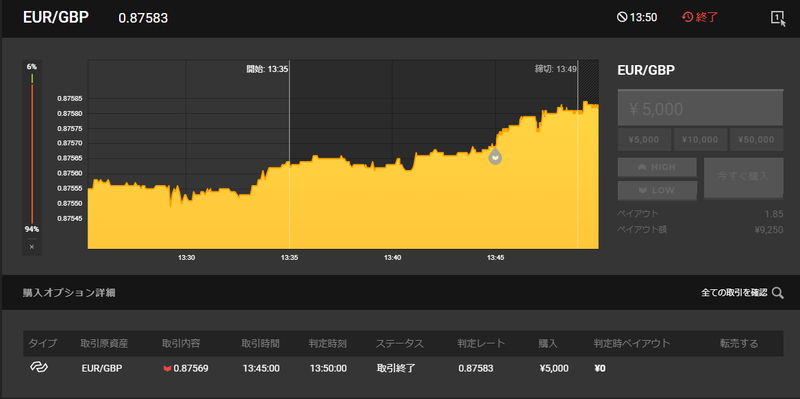Click the 判定時刻 column header
Viewport: 800px width, 399px height.
click(328, 343)
